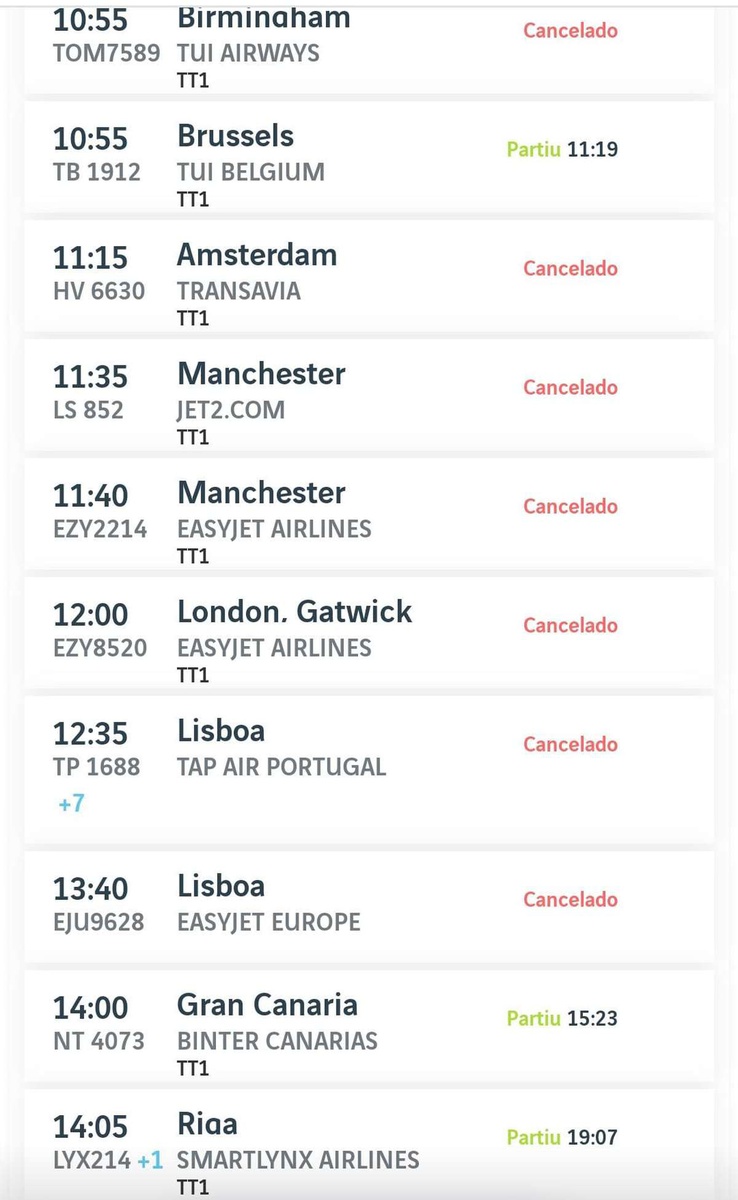Click the SMARTLYNX AIRLINES label
Screen dimensions: 738x1200
(298, 1160)
